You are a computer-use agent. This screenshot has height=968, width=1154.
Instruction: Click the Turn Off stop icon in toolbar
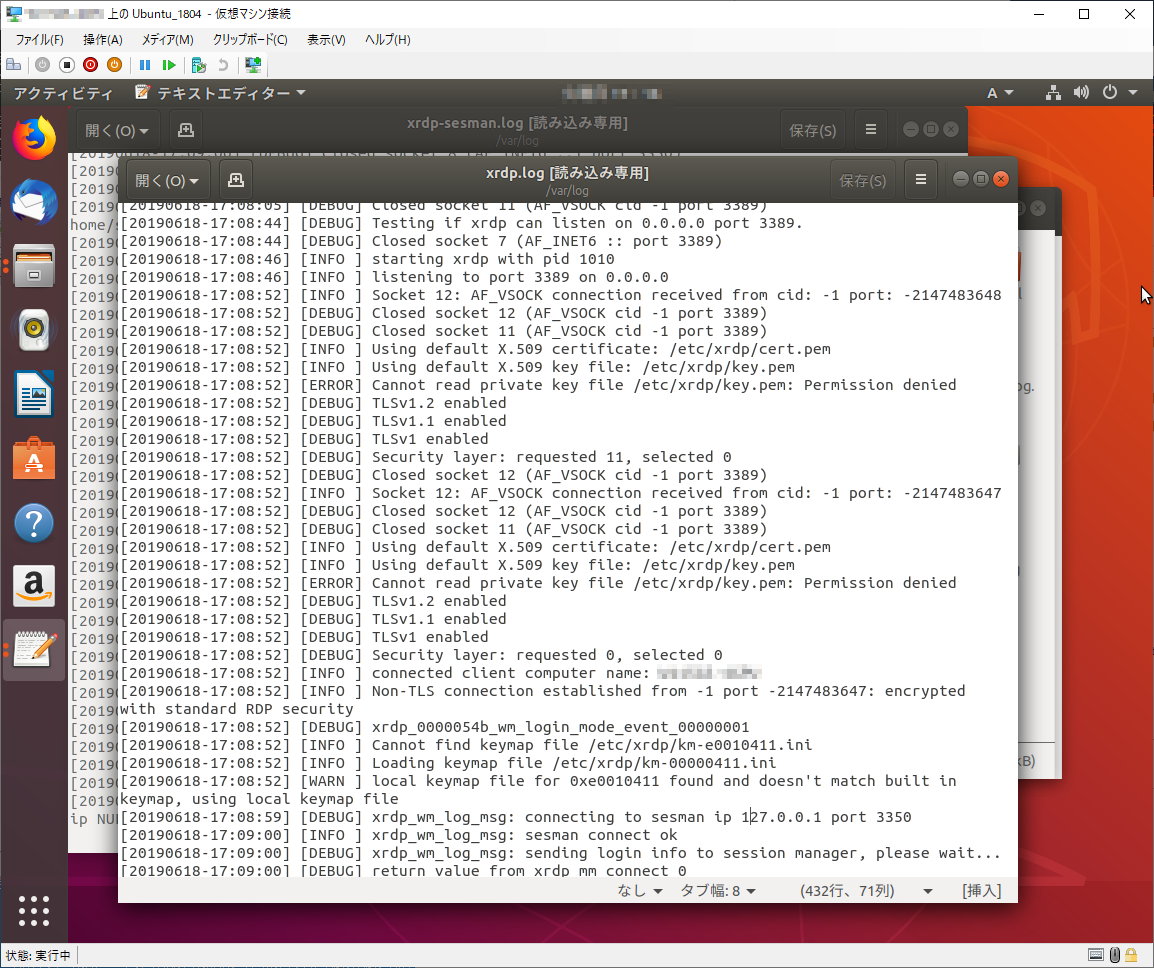click(67, 66)
